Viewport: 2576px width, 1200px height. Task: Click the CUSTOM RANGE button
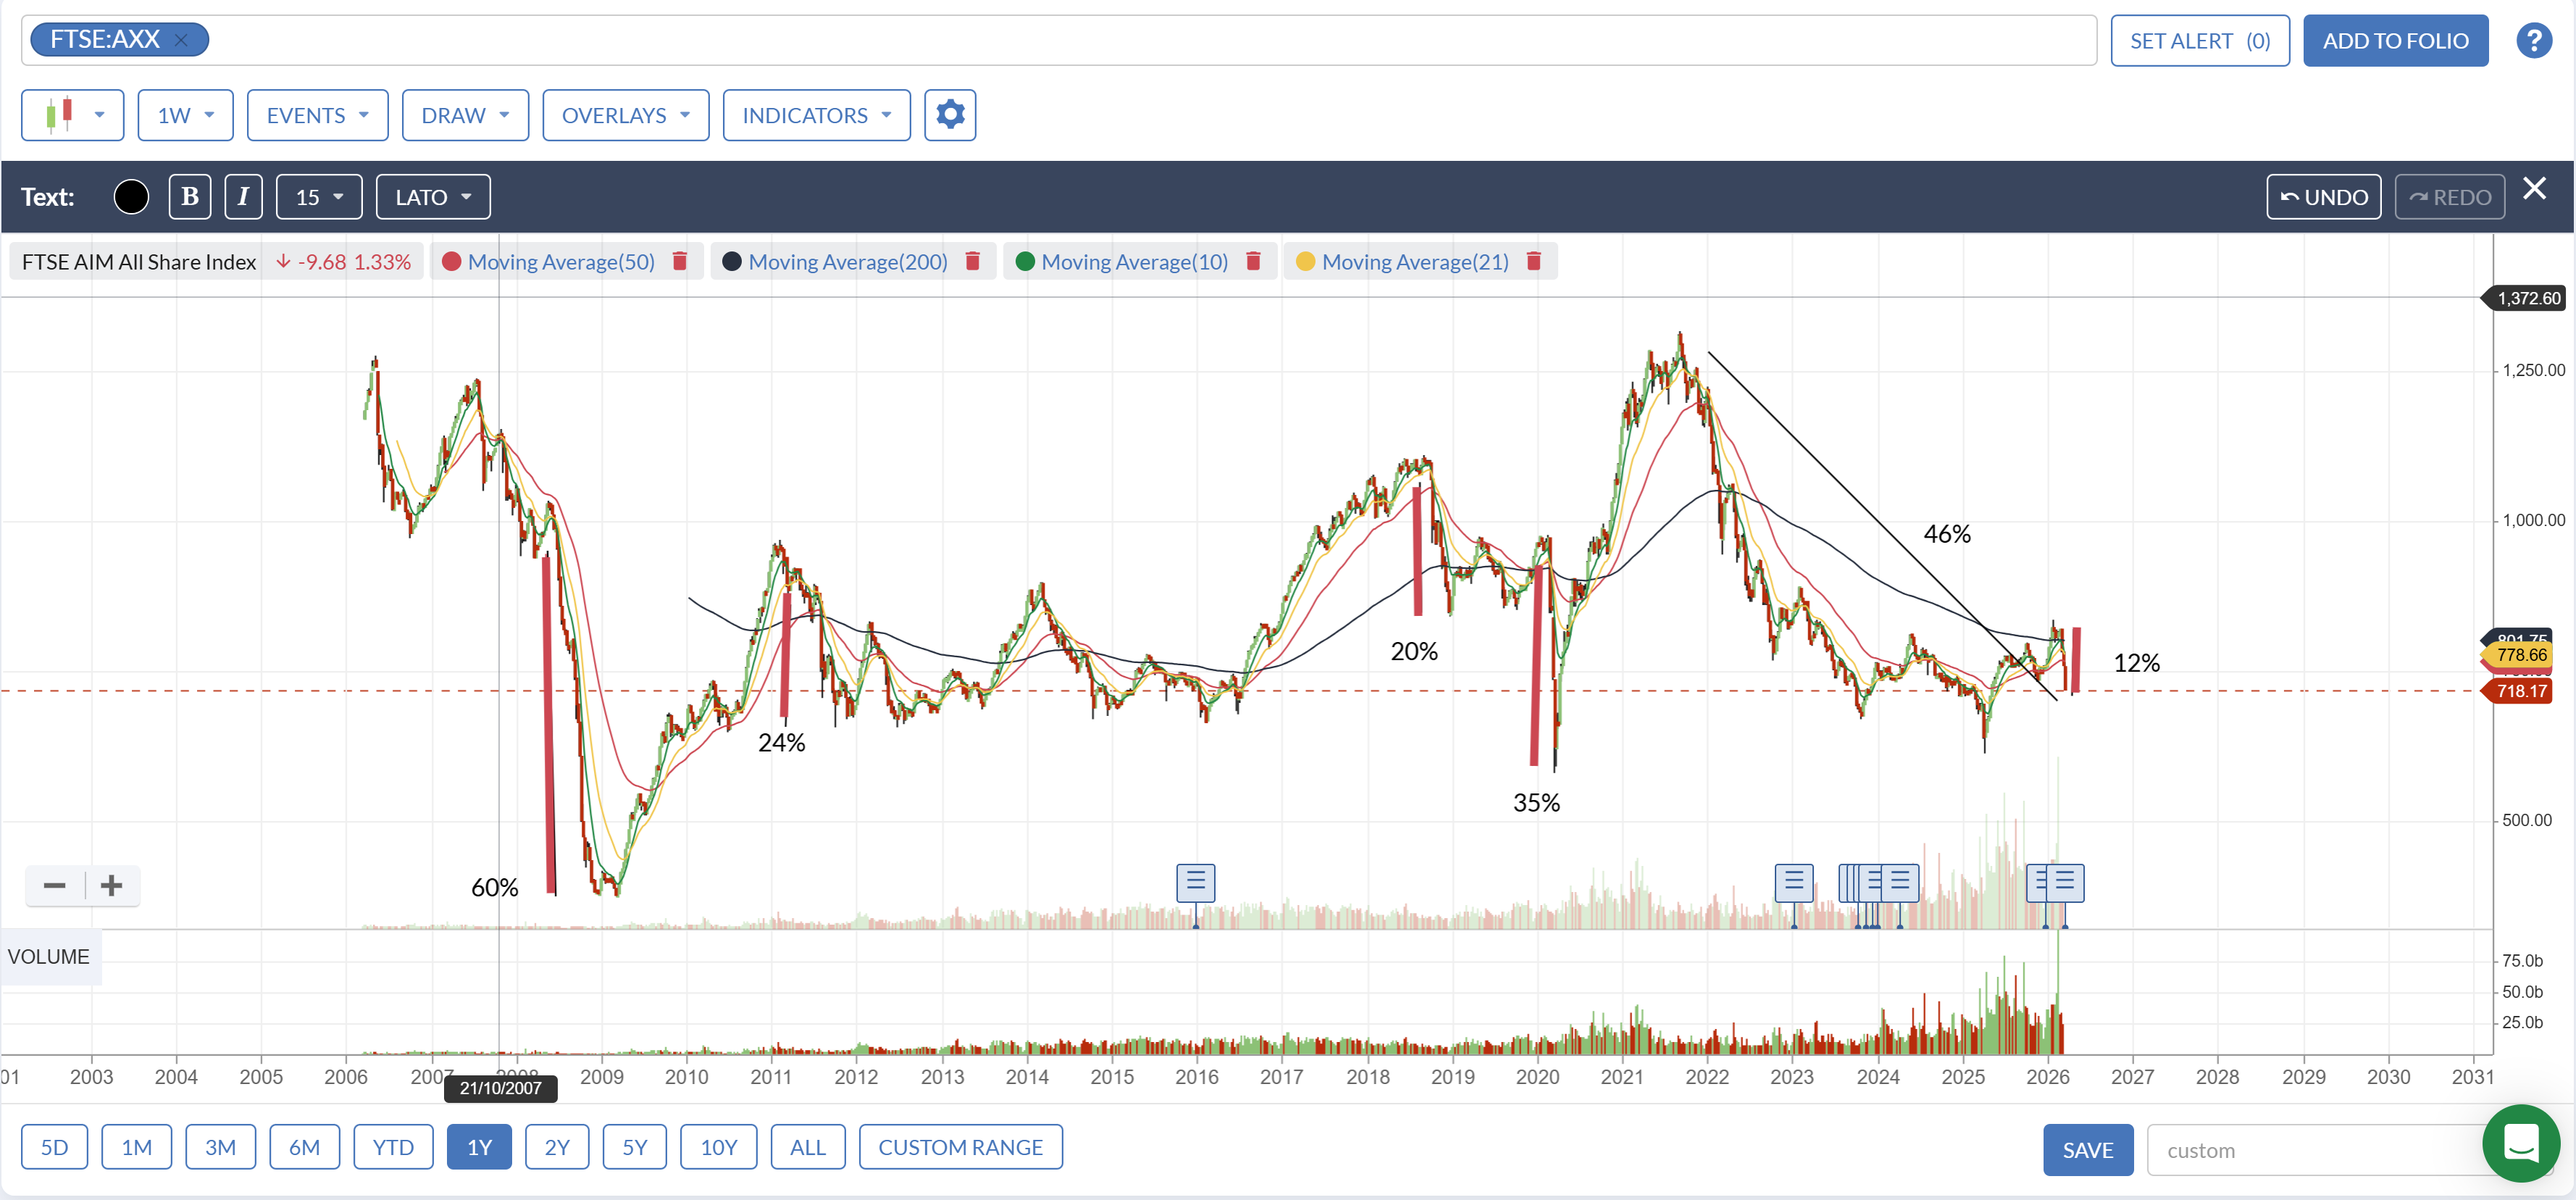click(960, 1147)
